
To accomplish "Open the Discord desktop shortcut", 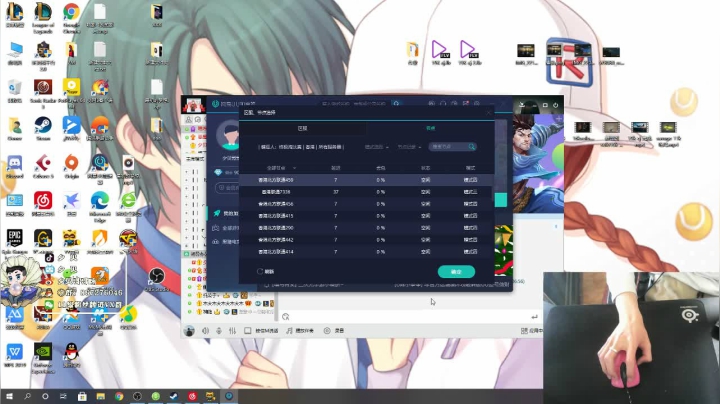I will point(15,167).
